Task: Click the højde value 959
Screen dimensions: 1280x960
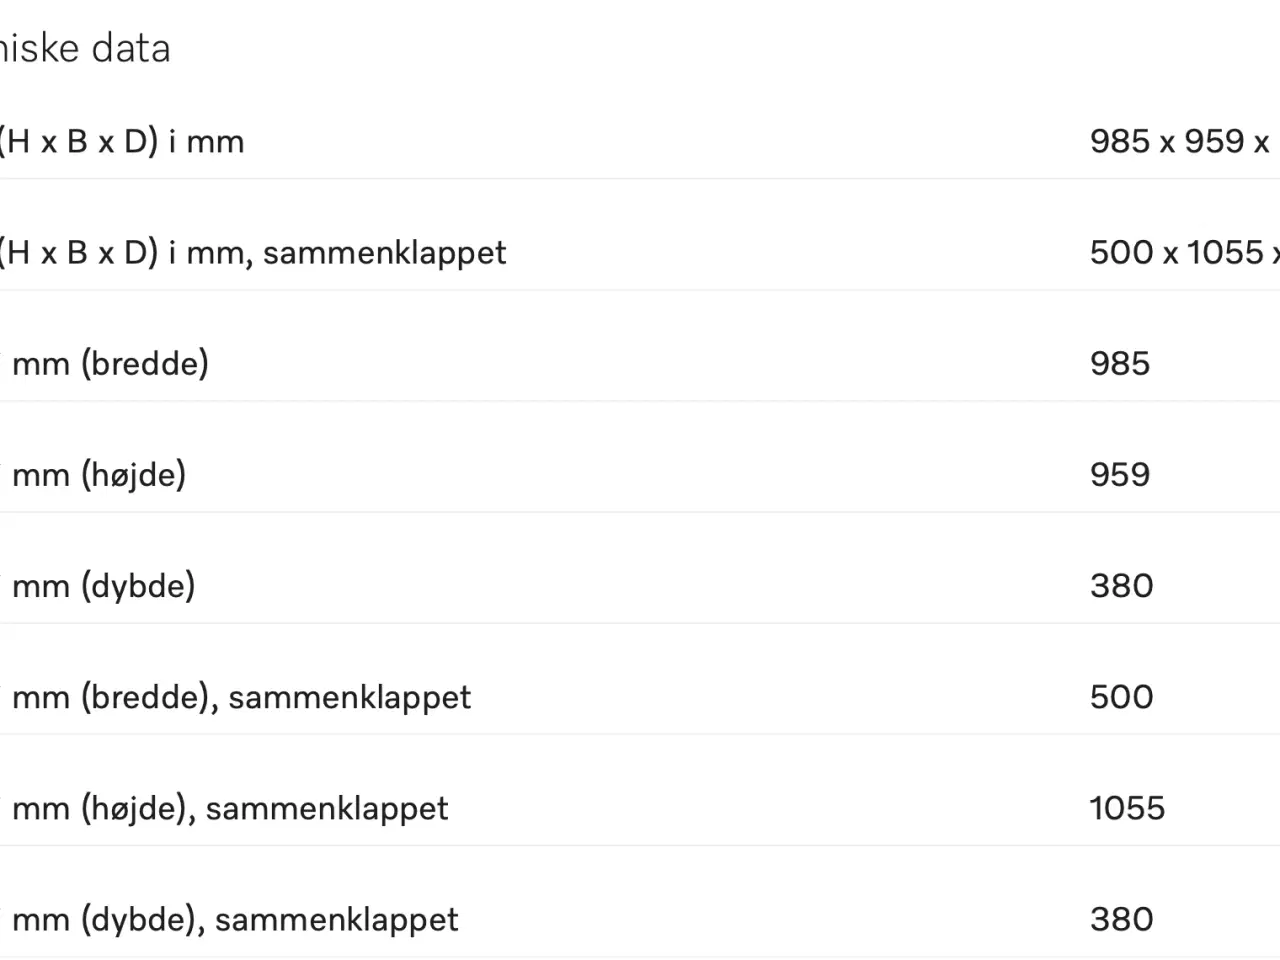Action: [1120, 474]
